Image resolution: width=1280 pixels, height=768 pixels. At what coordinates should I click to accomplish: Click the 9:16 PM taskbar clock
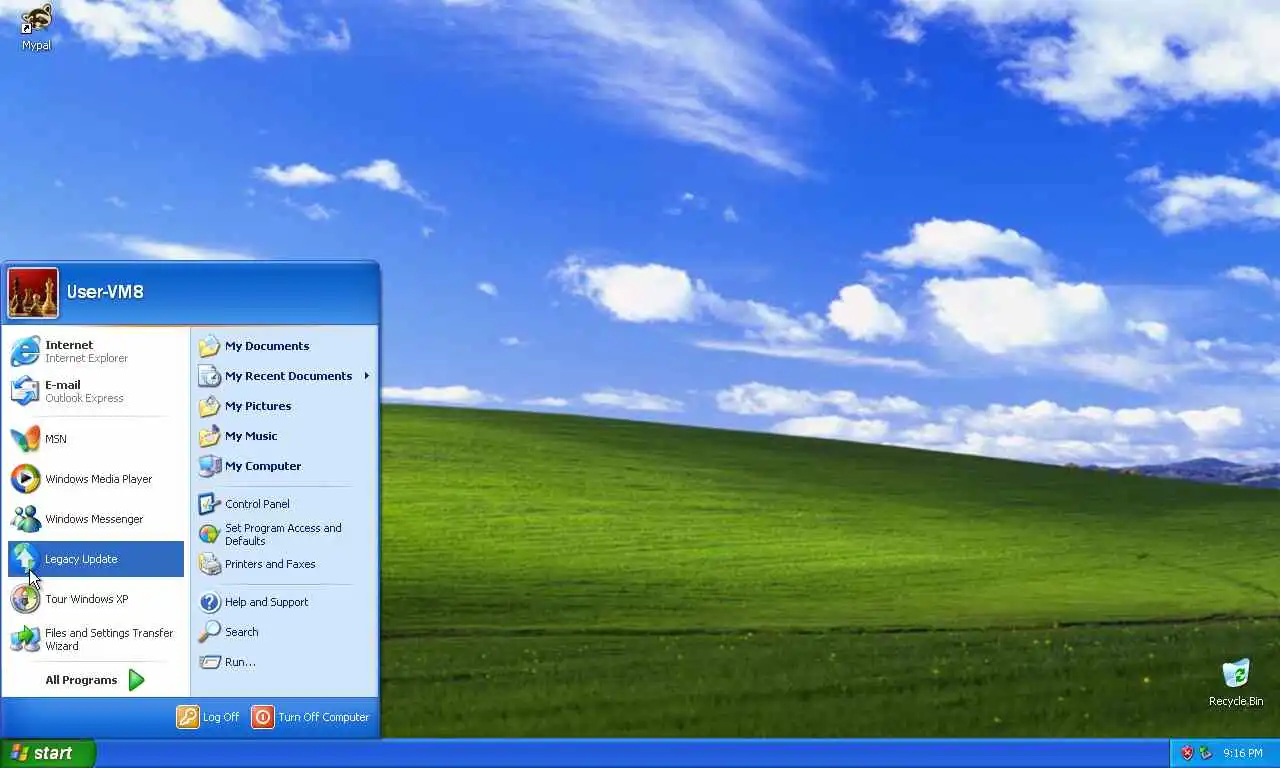(x=1243, y=753)
